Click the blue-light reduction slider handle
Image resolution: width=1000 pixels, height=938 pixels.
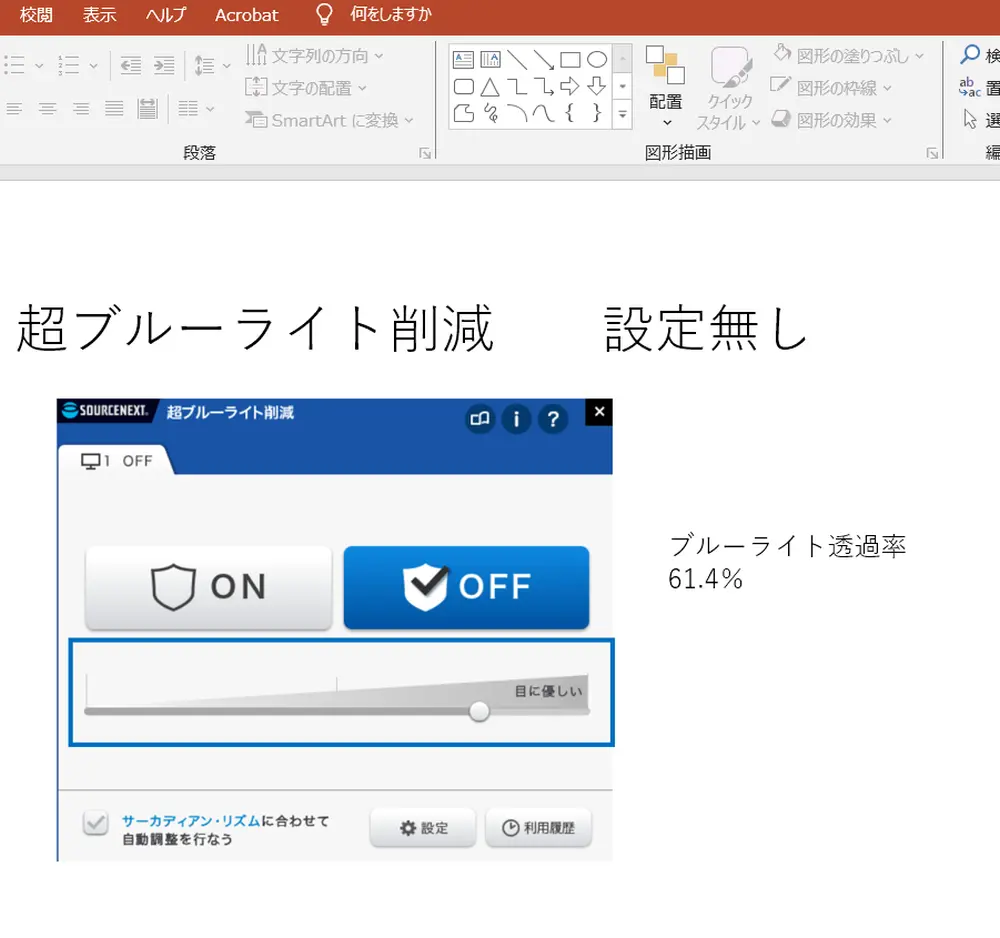[479, 711]
